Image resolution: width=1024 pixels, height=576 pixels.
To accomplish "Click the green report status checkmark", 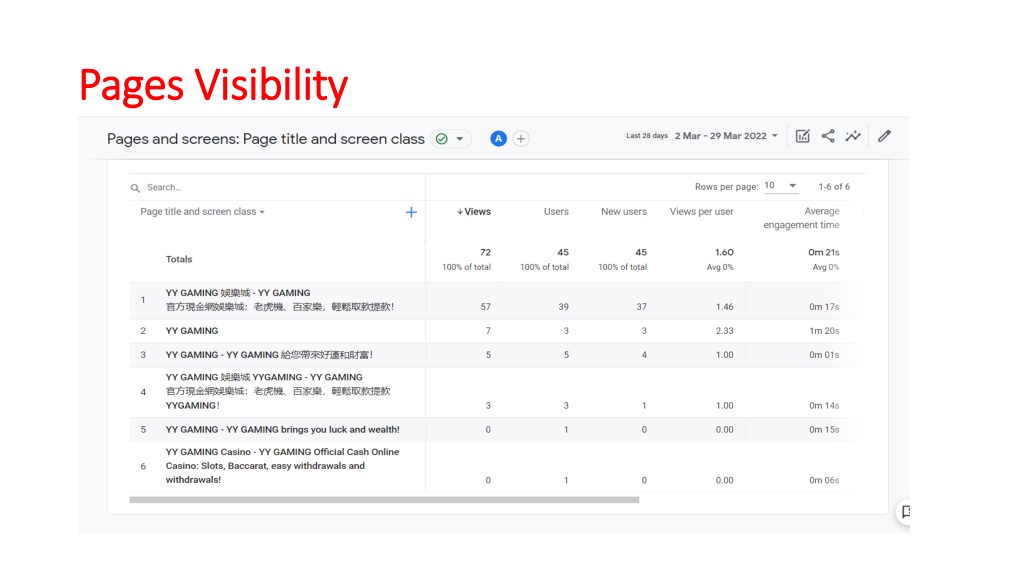I will 442,138.
